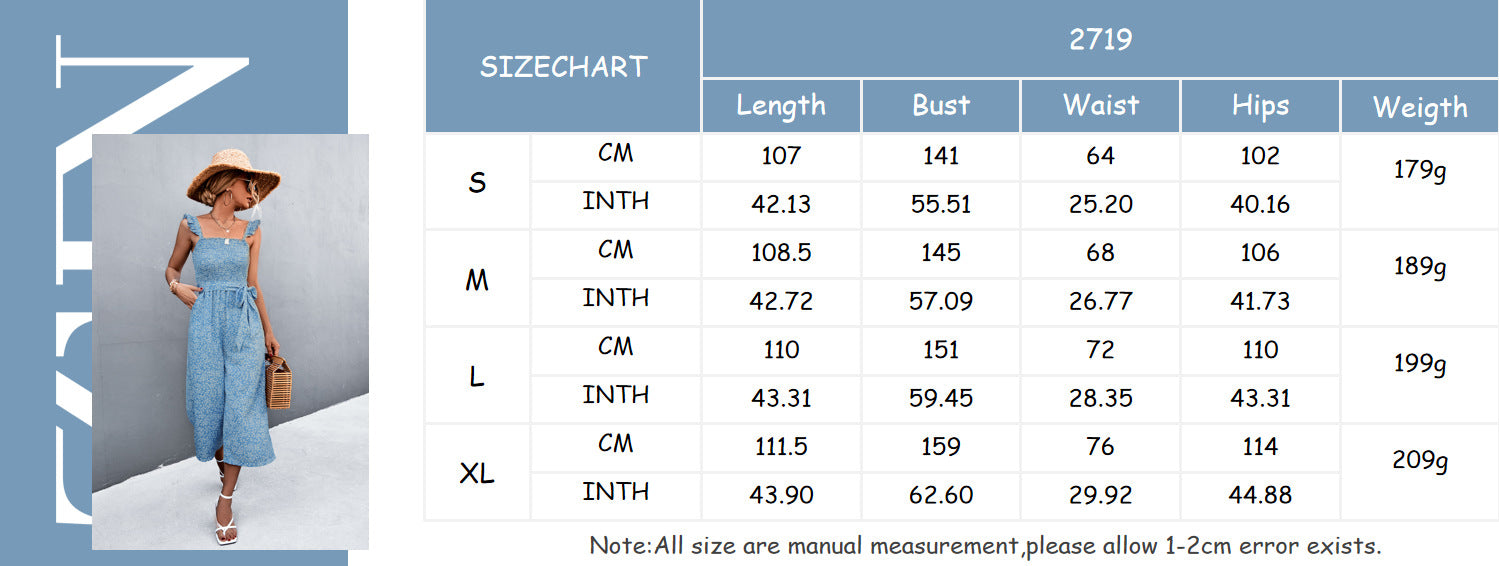Select the SIZECHART header cell
The height and width of the screenshot is (566, 1499).
pyautogui.click(x=563, y=67)
